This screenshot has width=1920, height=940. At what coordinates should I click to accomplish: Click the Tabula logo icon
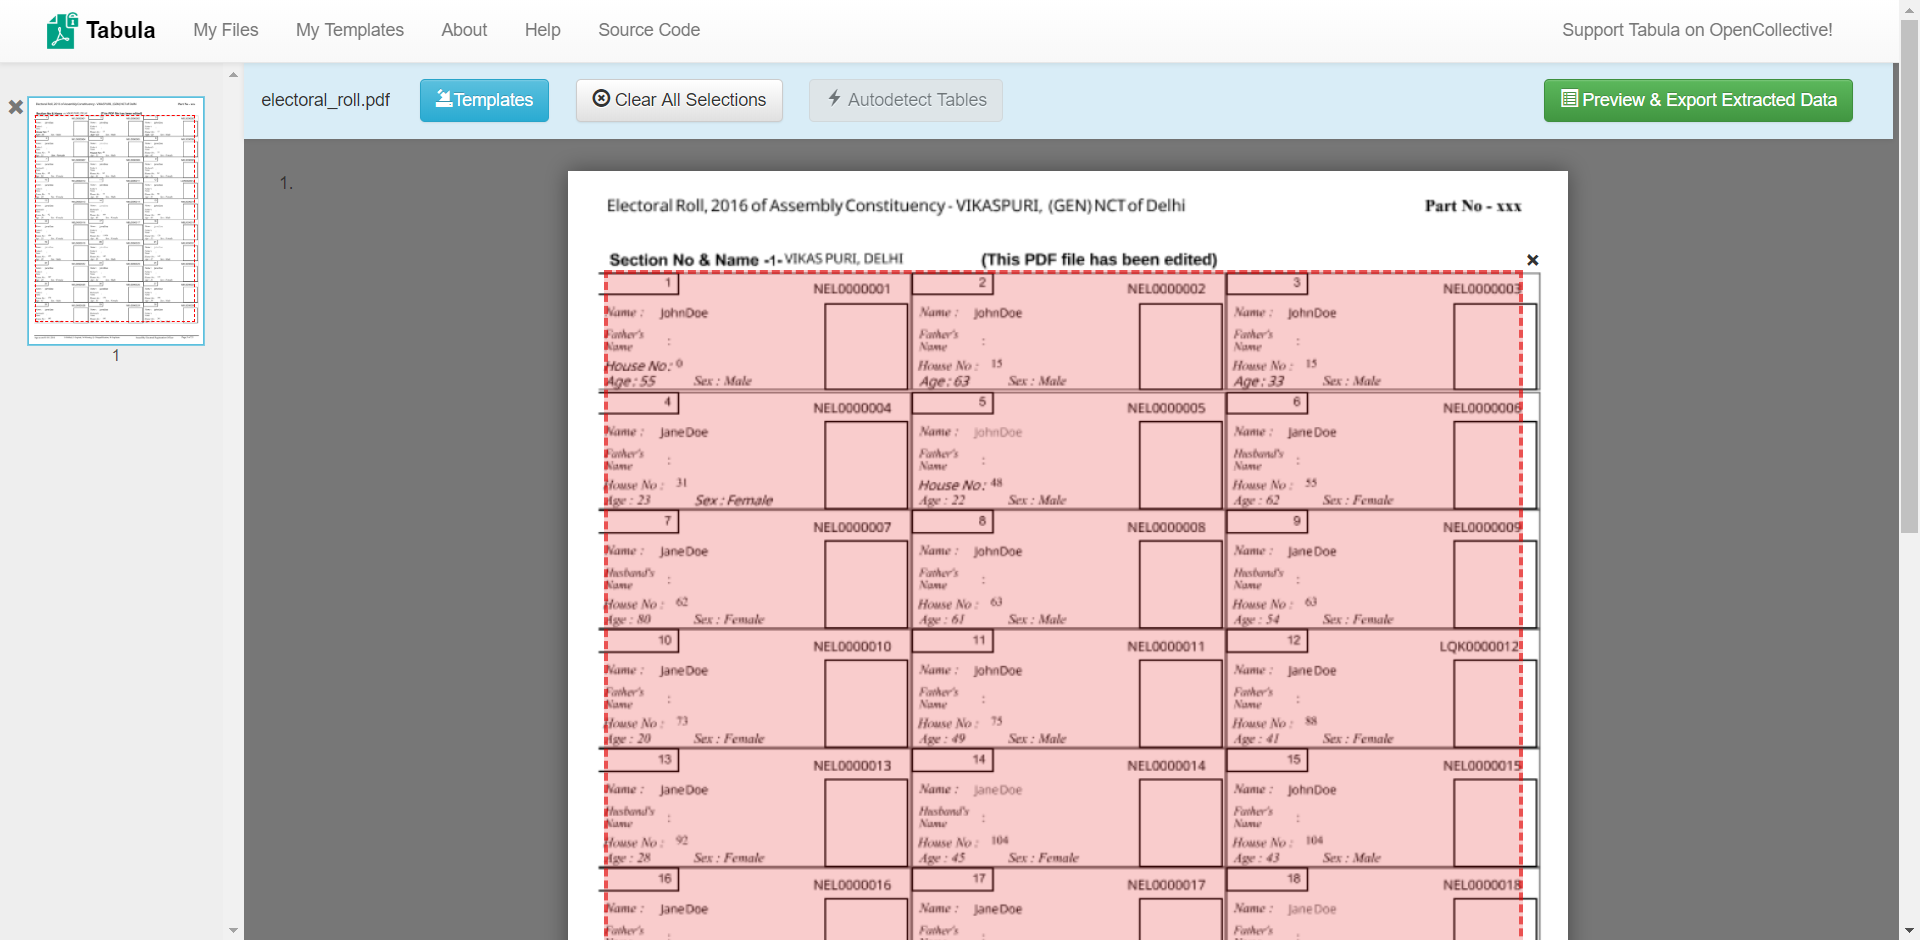click(x=61, y=31)
